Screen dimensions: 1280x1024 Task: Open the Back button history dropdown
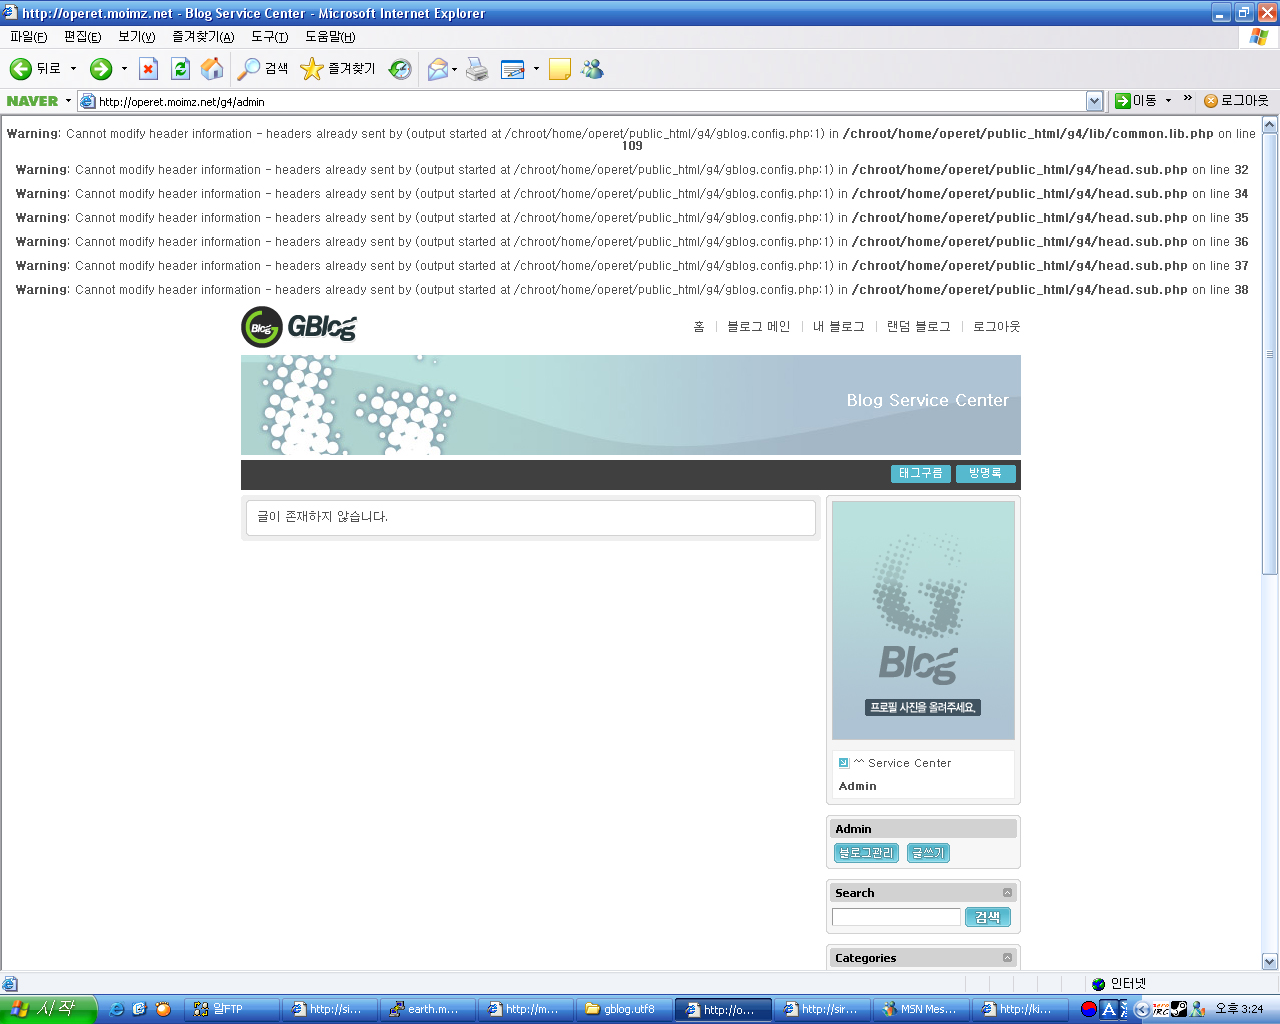click(x=73, y=69)
